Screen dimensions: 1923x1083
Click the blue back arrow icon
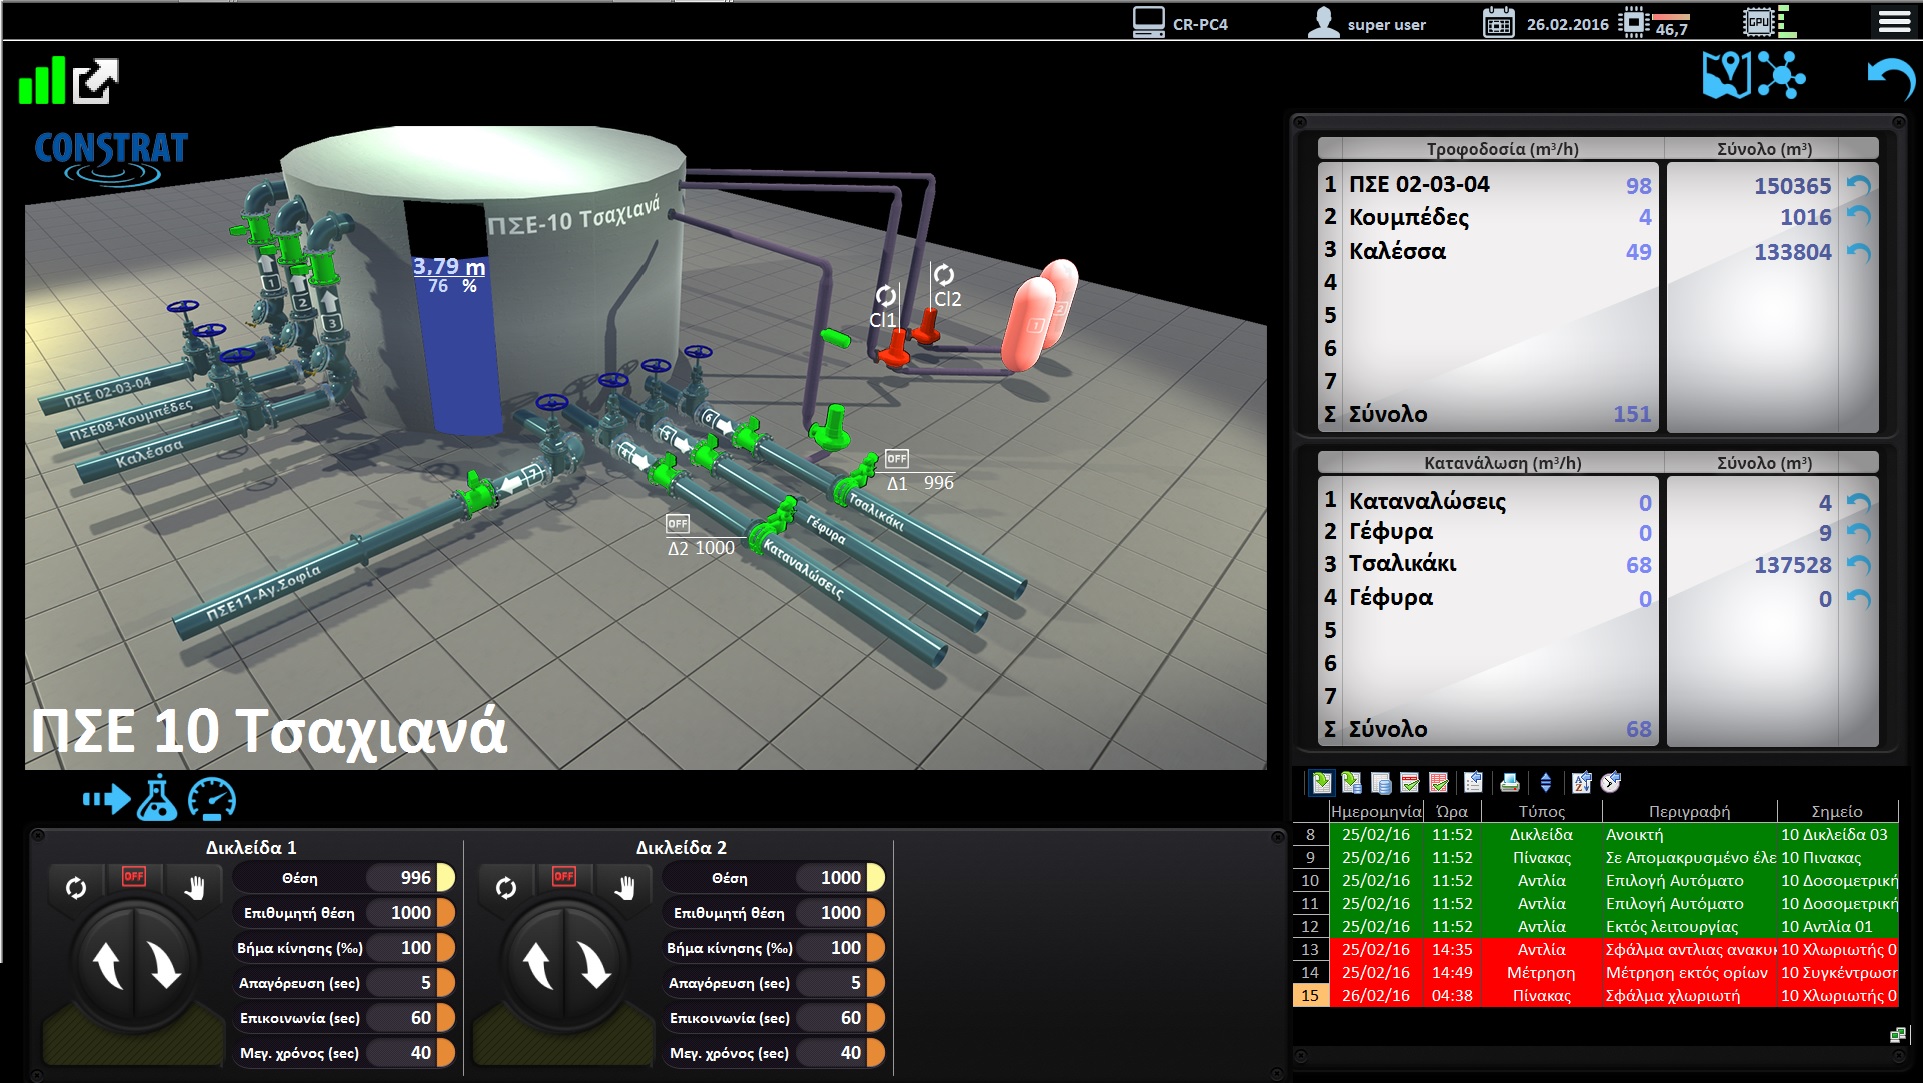1890,78
